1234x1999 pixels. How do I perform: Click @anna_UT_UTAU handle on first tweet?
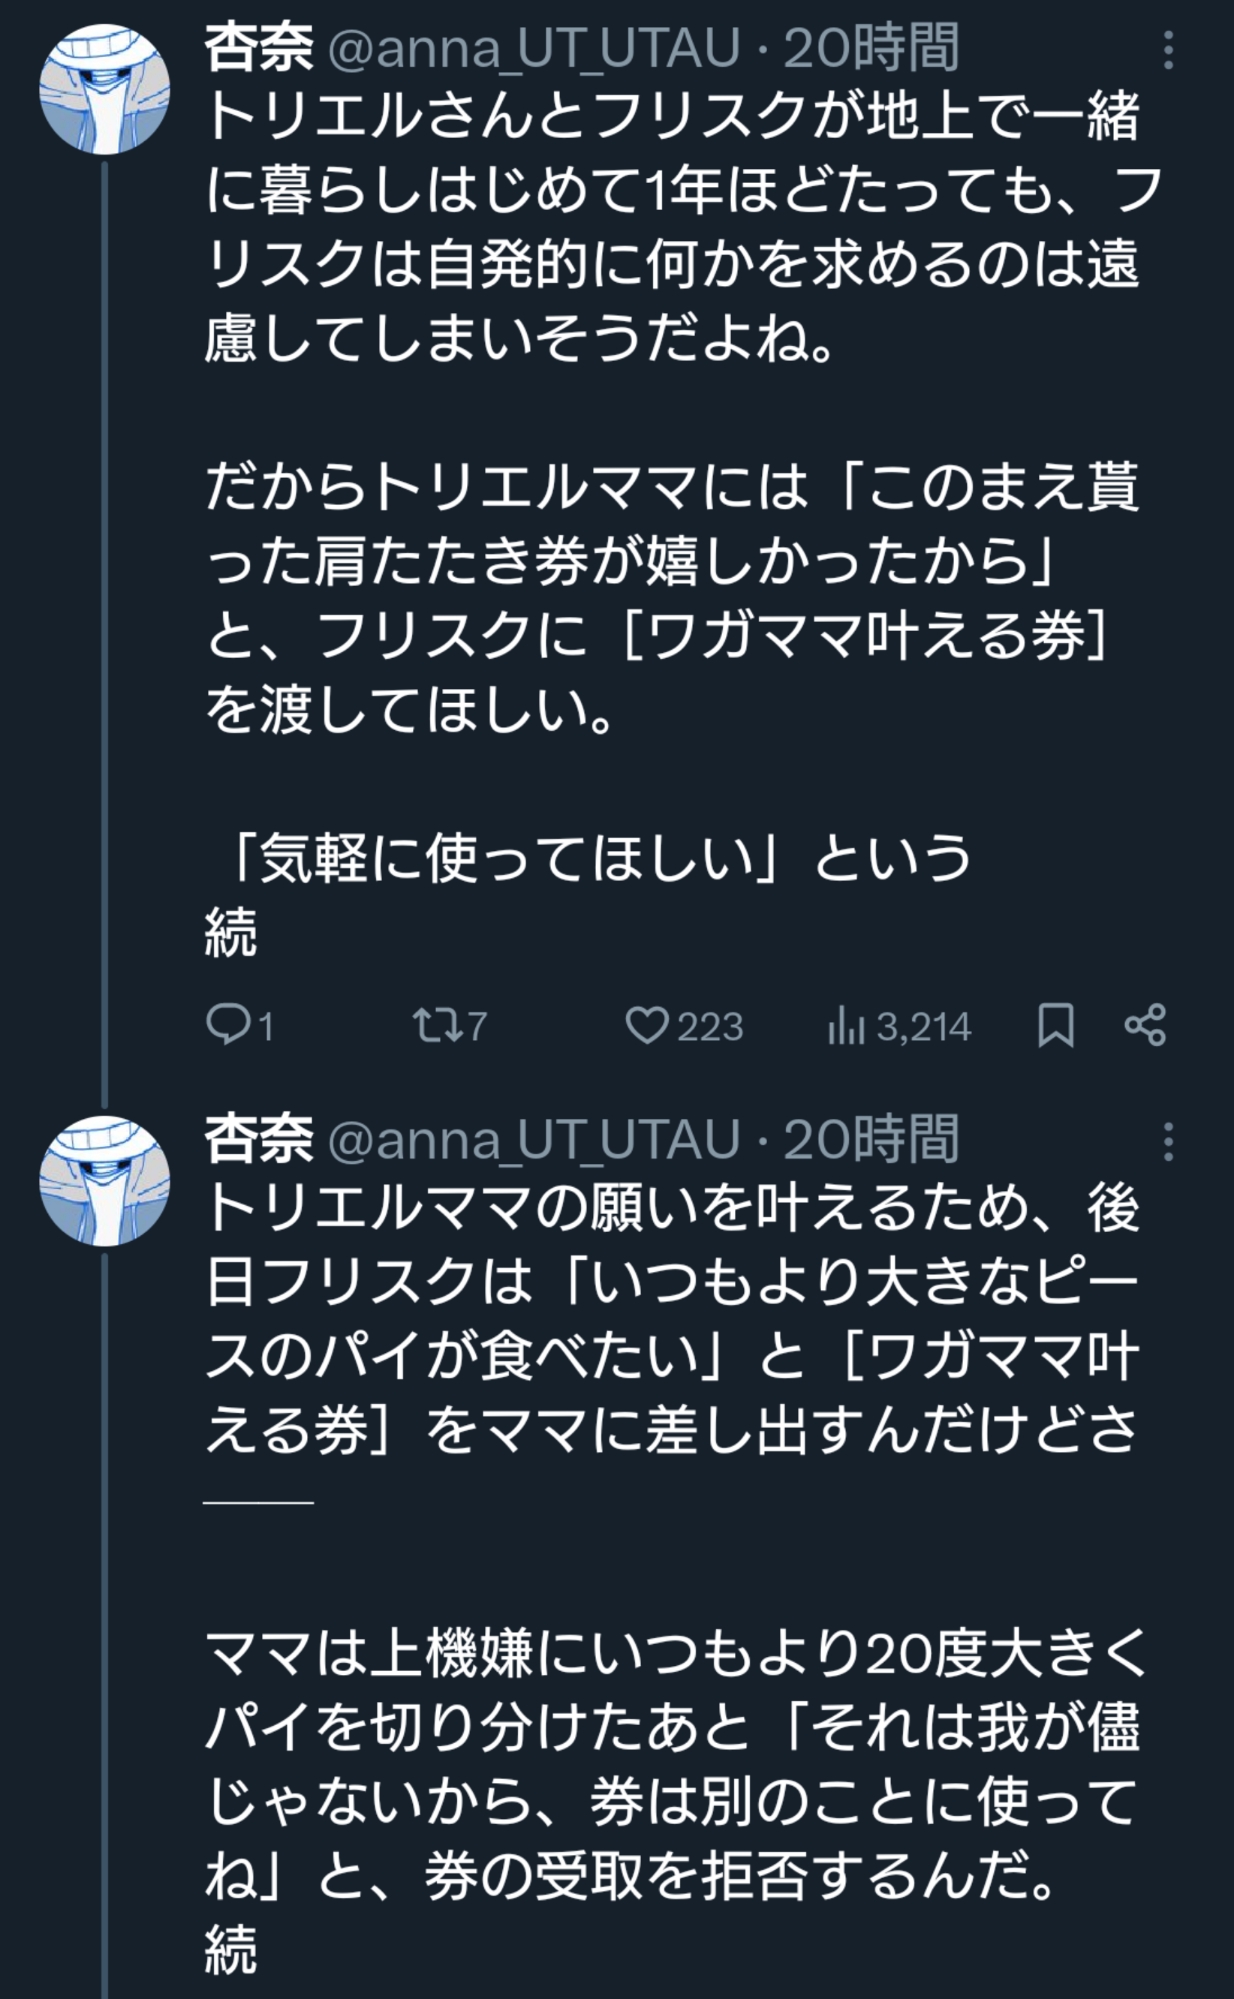pyautogui.click(x=533, y=49)
